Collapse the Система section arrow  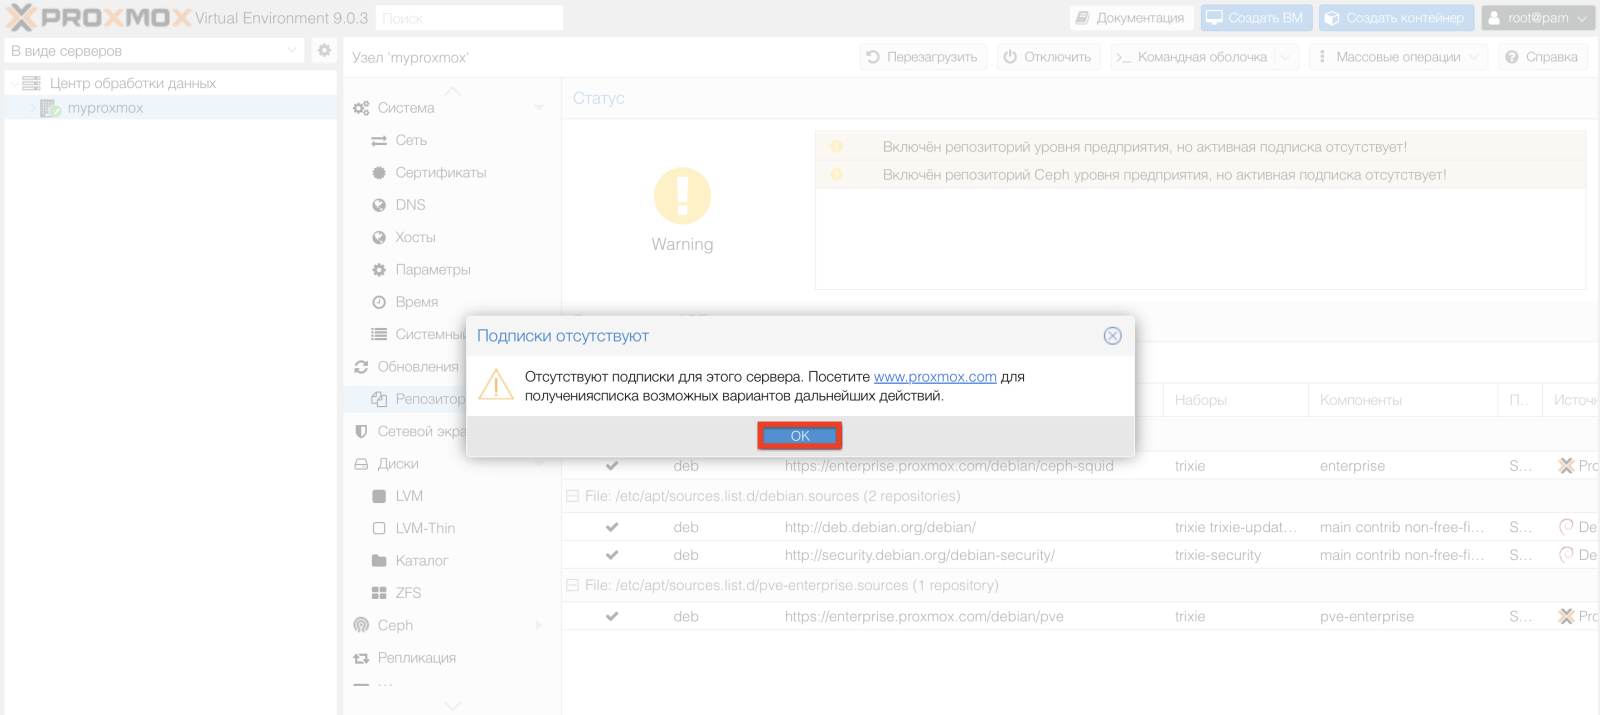tap(539, 108)
